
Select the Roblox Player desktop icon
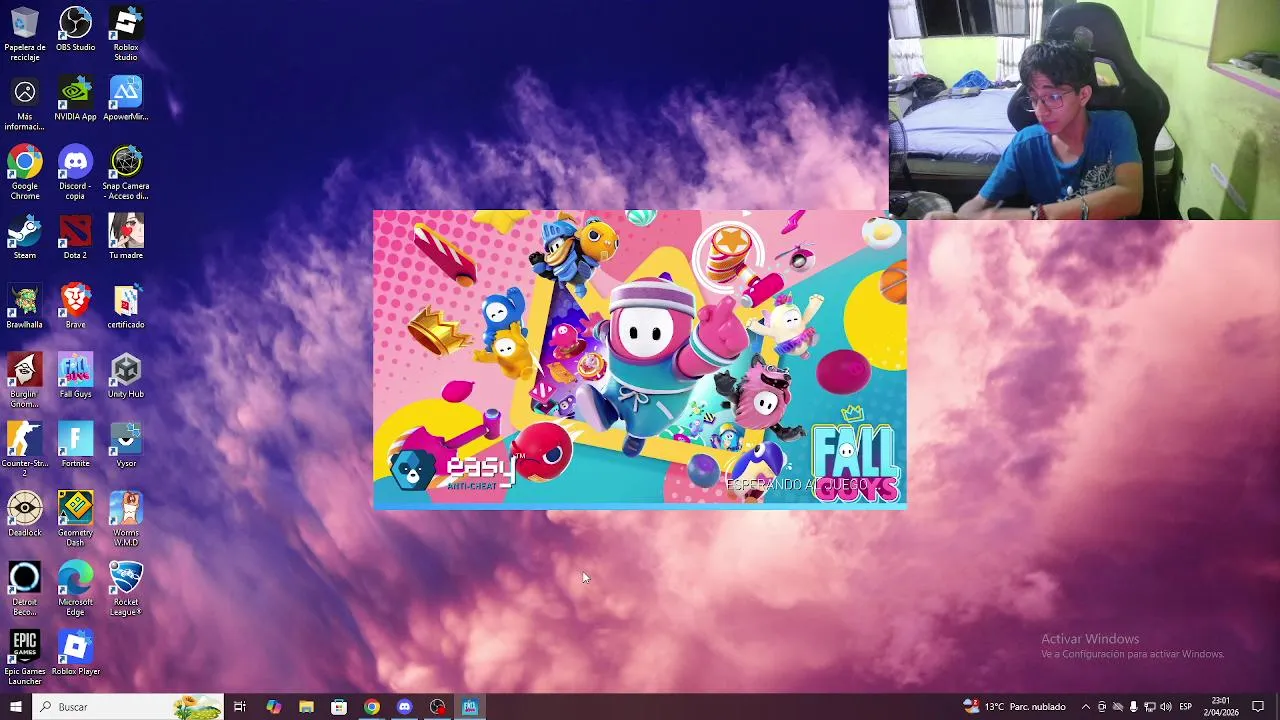tap(75, 653)
